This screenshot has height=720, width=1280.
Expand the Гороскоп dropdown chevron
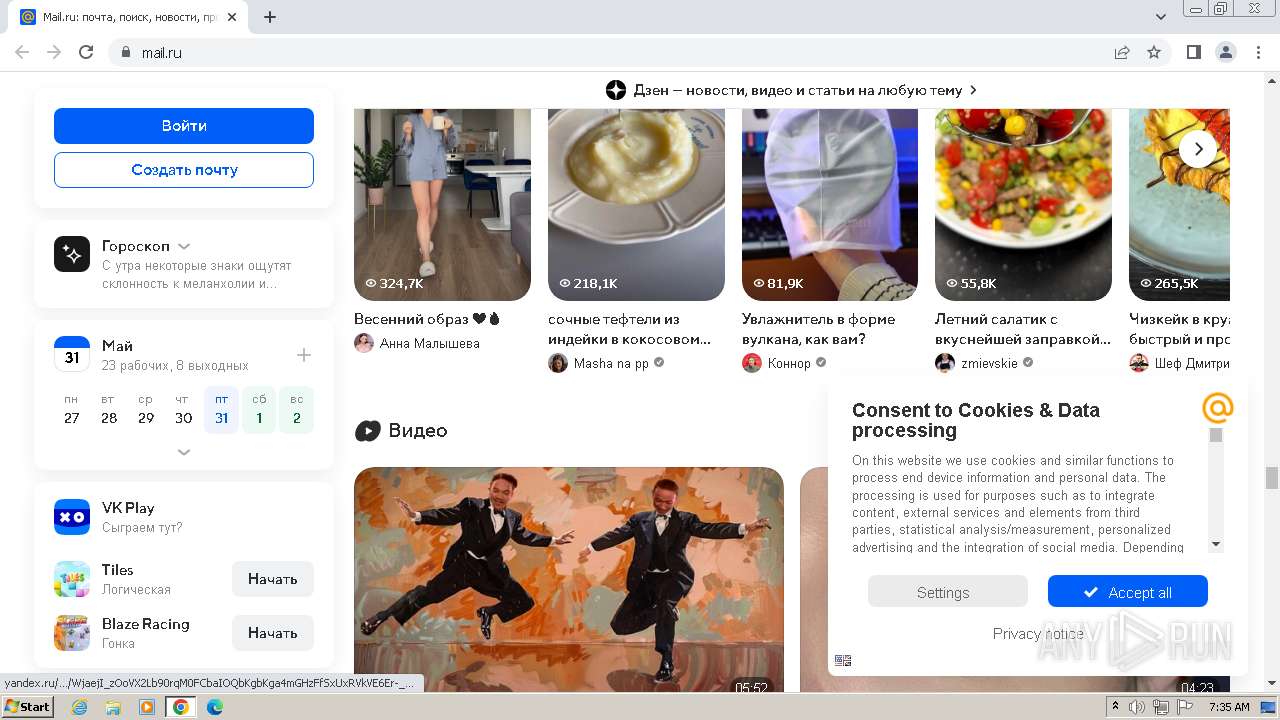click(x=184, y=246)
